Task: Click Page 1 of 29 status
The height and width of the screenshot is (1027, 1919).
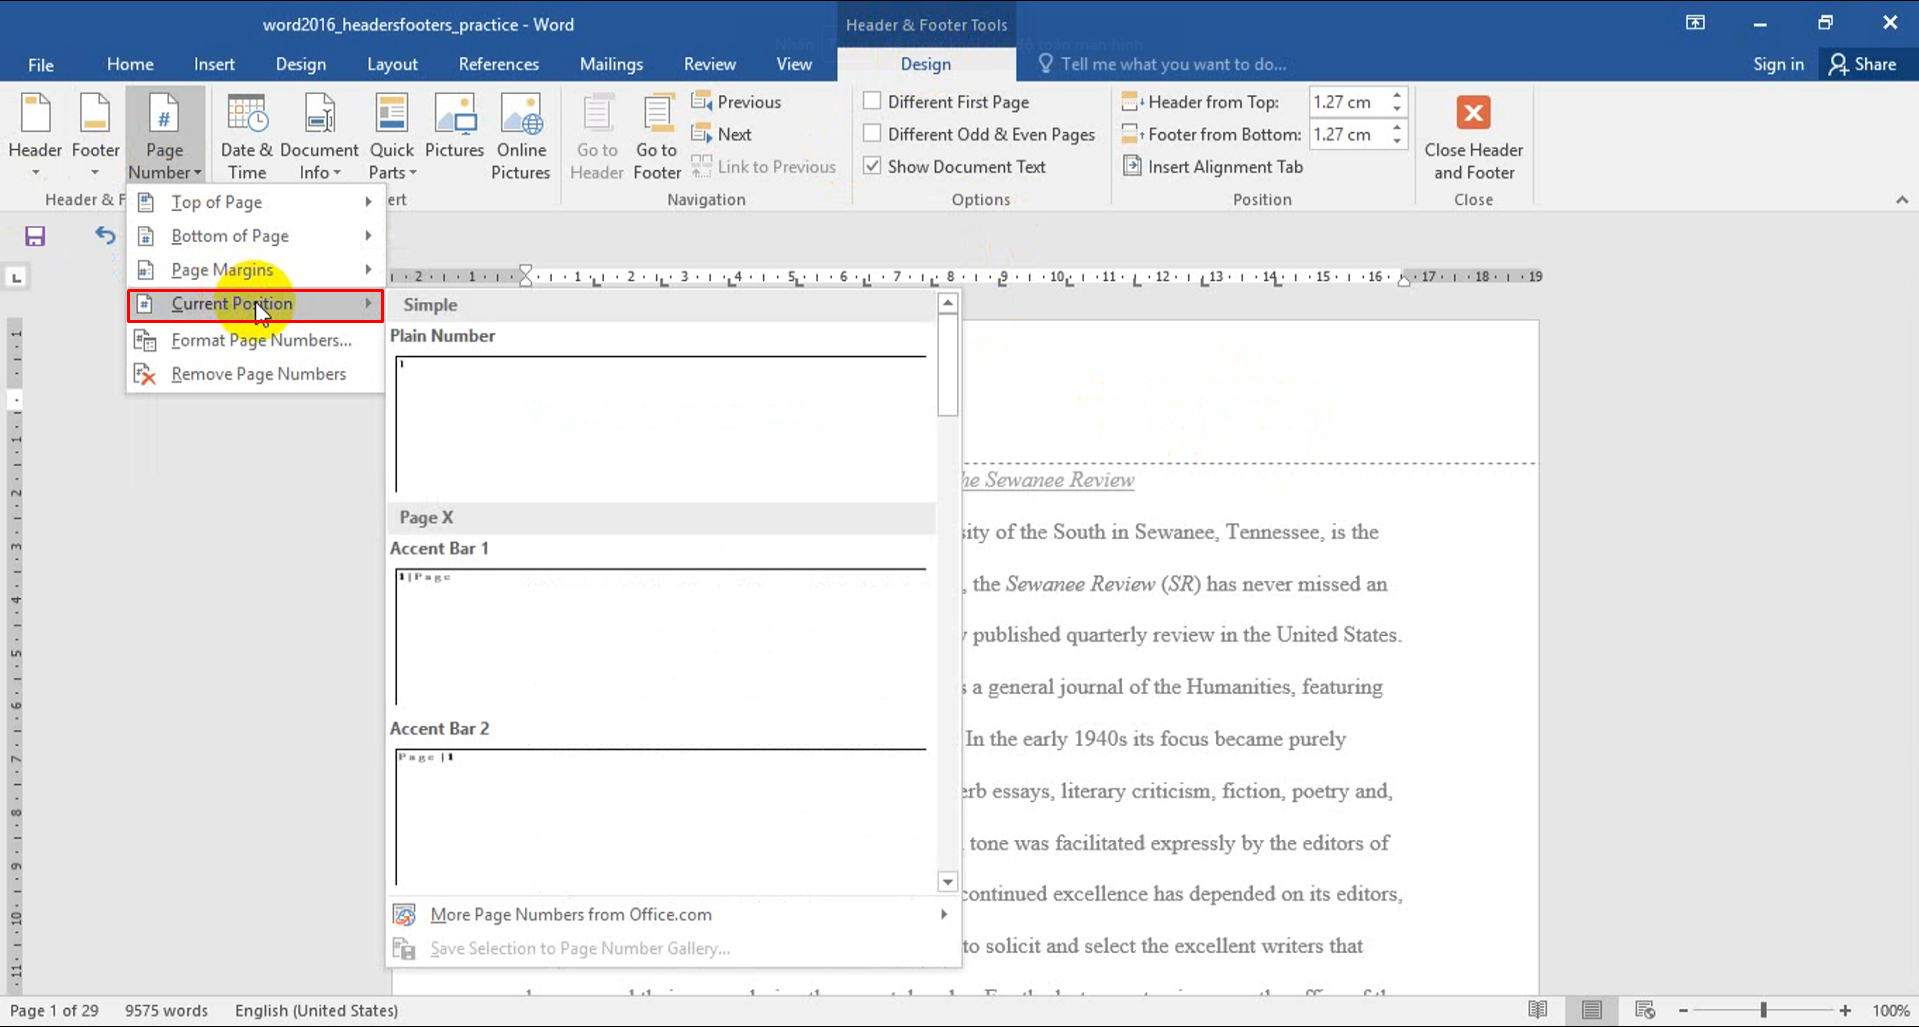Action: 54,1011
